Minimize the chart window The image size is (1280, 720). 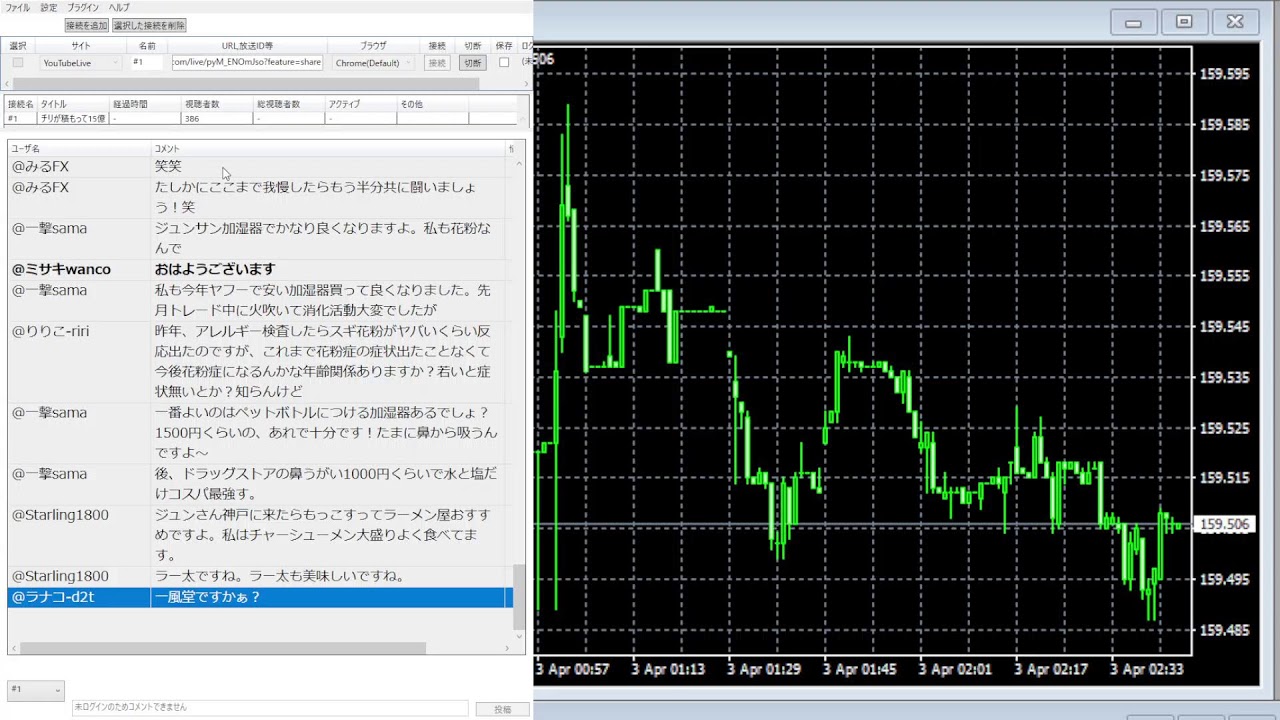1133,22
